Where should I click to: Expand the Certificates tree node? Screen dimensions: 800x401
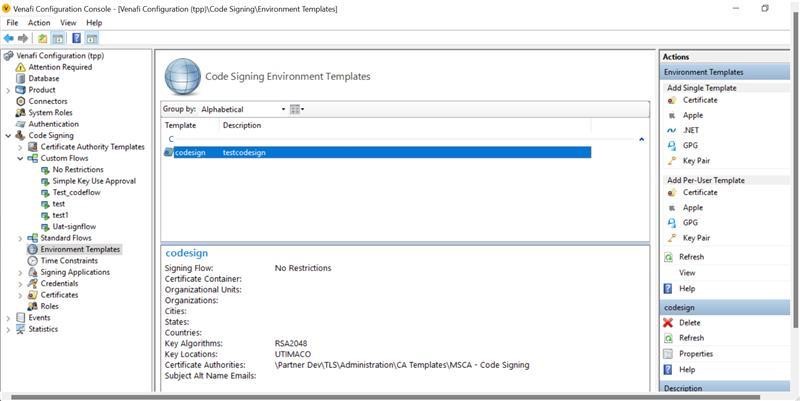20,295
